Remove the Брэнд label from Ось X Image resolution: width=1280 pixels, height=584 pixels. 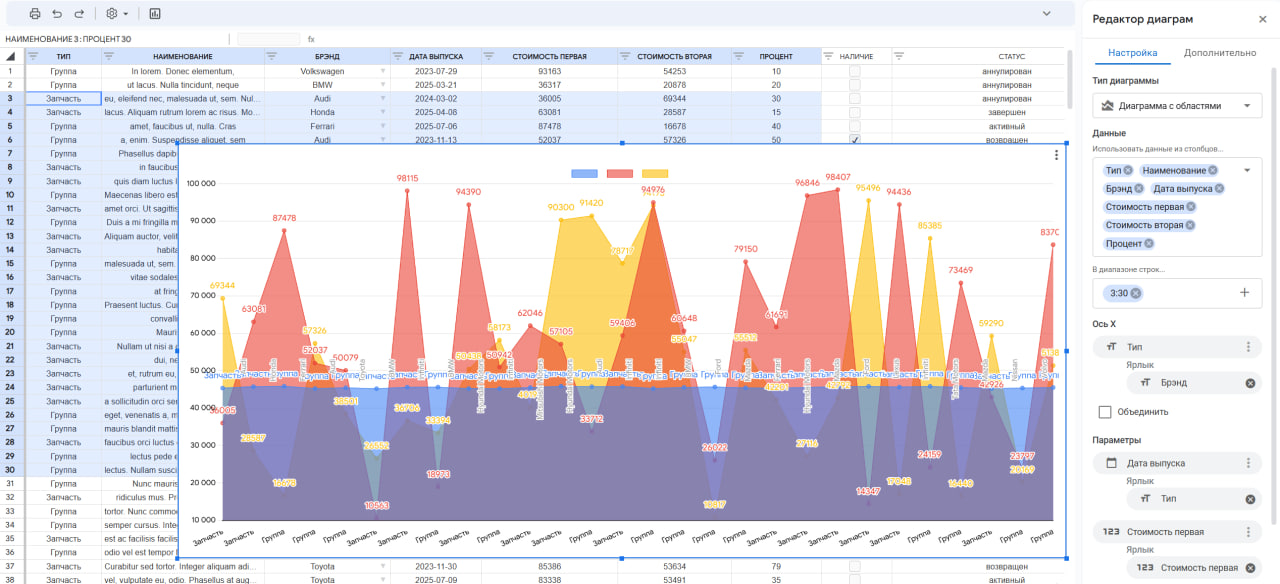click(1250, 383)
